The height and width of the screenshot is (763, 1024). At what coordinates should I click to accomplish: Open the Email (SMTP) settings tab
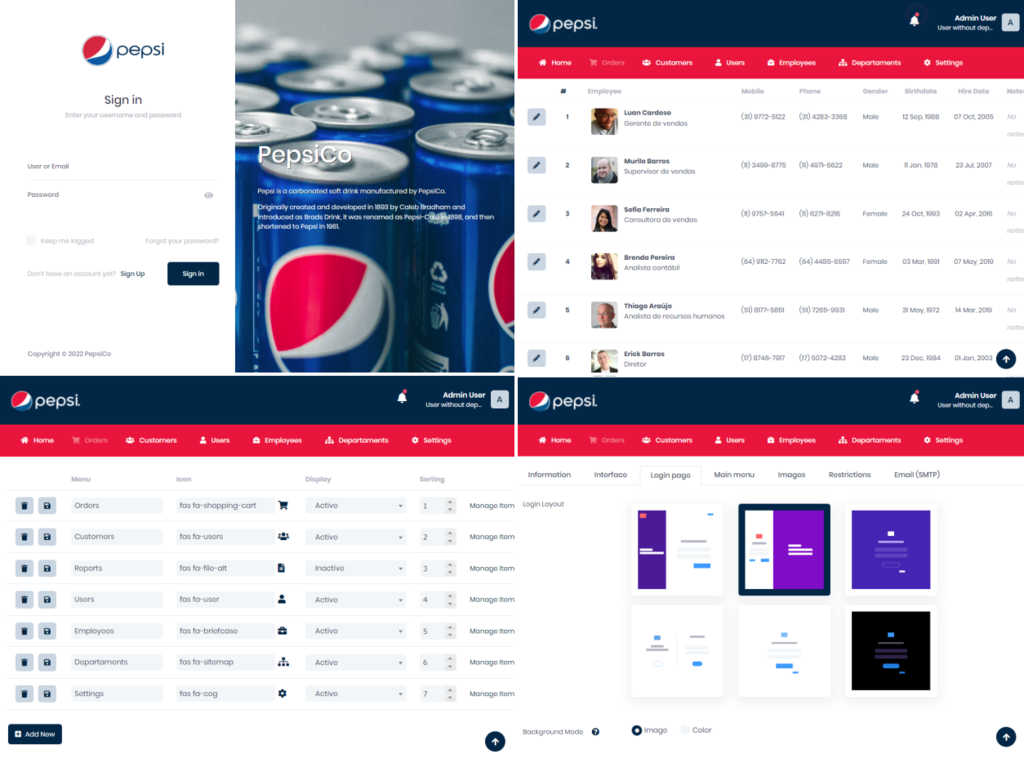click(x=917, y=475)
